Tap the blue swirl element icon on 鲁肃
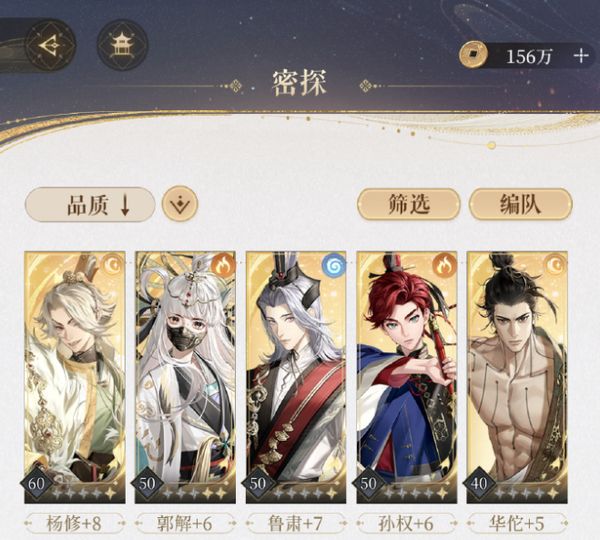The height and width of the screenshot is (540, 600). pyautogui.click(x=334, y=264)
